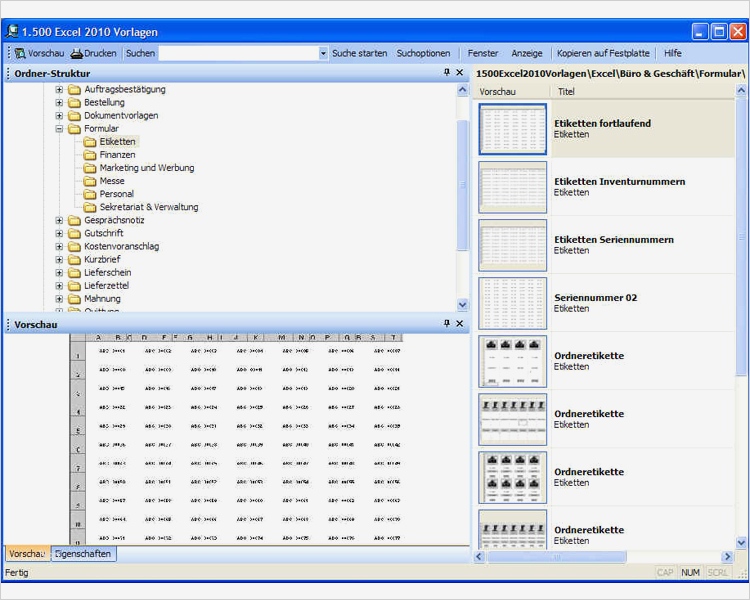Switch to the Eigenschaften tab
The height and width of the screenshot is (600, 750).
point(84,553)
